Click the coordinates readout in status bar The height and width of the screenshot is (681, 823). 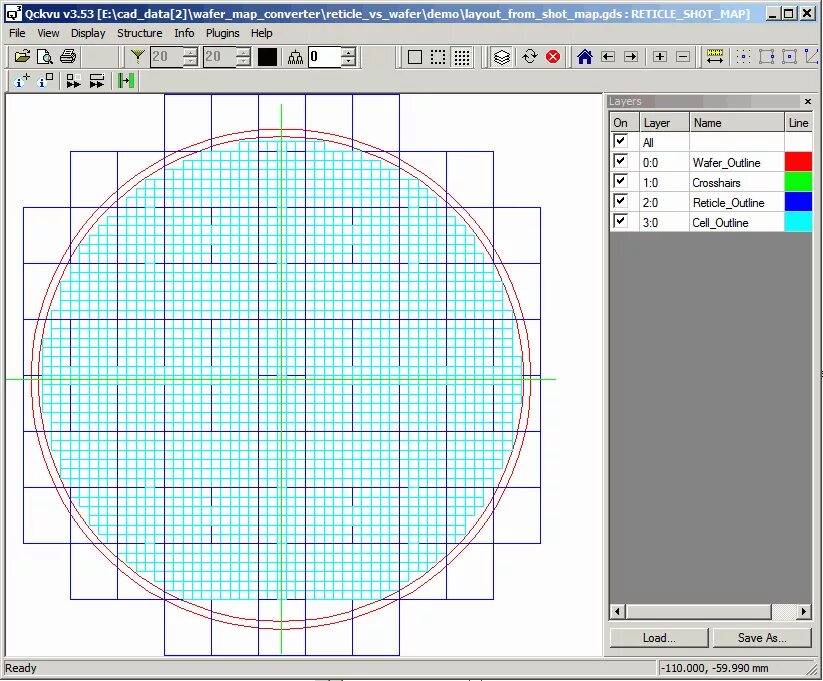(x=714, y=668)
